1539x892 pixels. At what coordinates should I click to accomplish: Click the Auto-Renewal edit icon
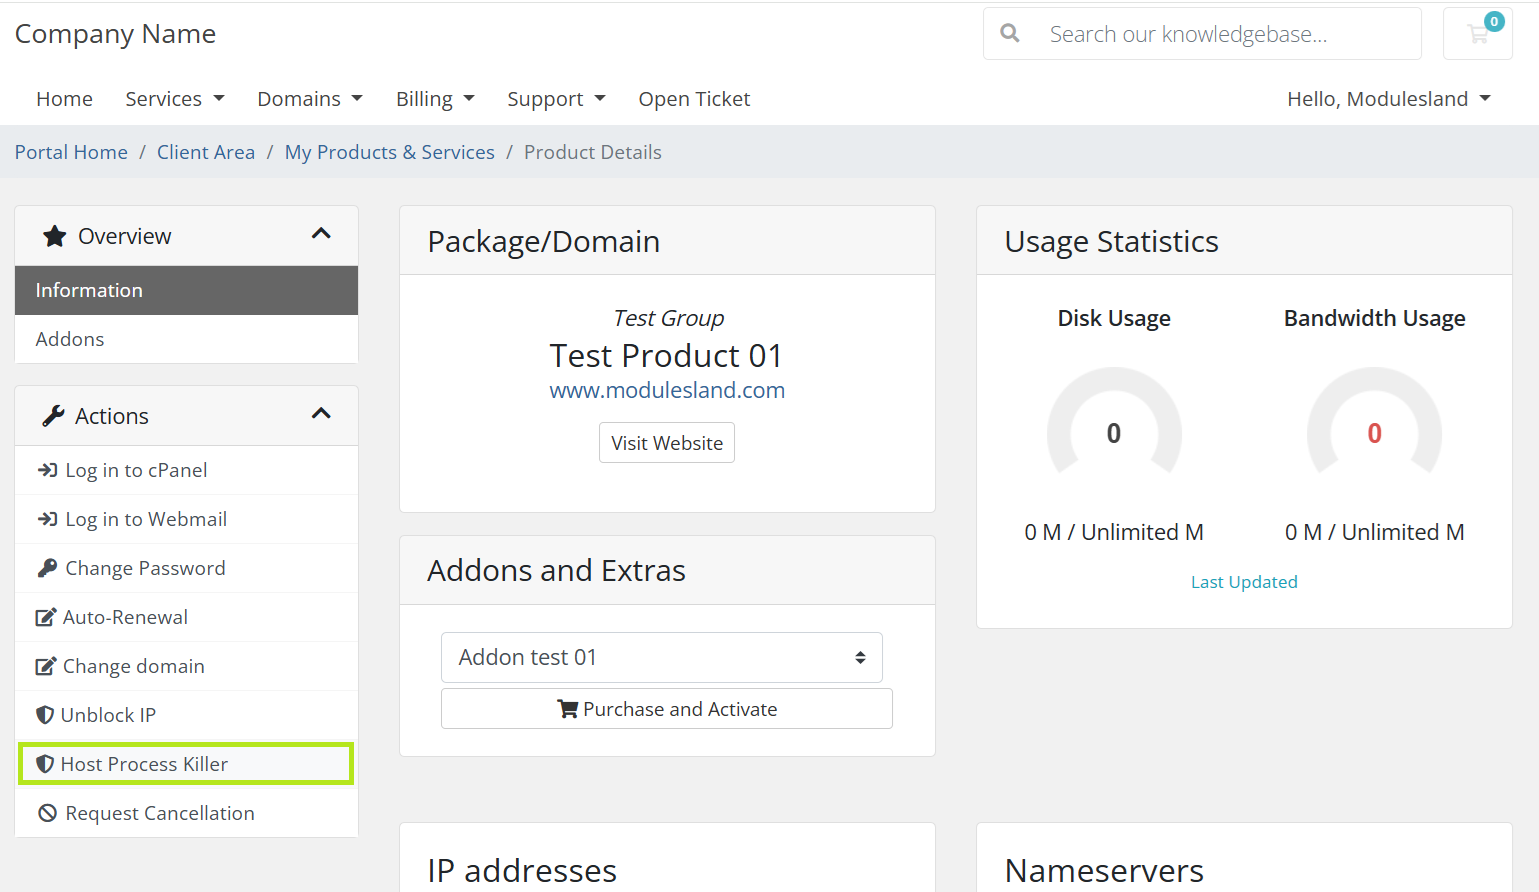coord(46,617)
